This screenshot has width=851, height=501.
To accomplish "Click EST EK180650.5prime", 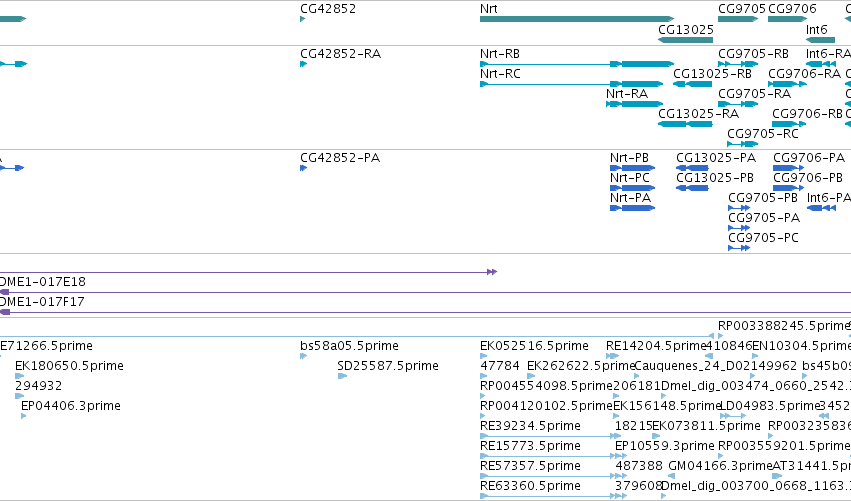I will (69, 366).
